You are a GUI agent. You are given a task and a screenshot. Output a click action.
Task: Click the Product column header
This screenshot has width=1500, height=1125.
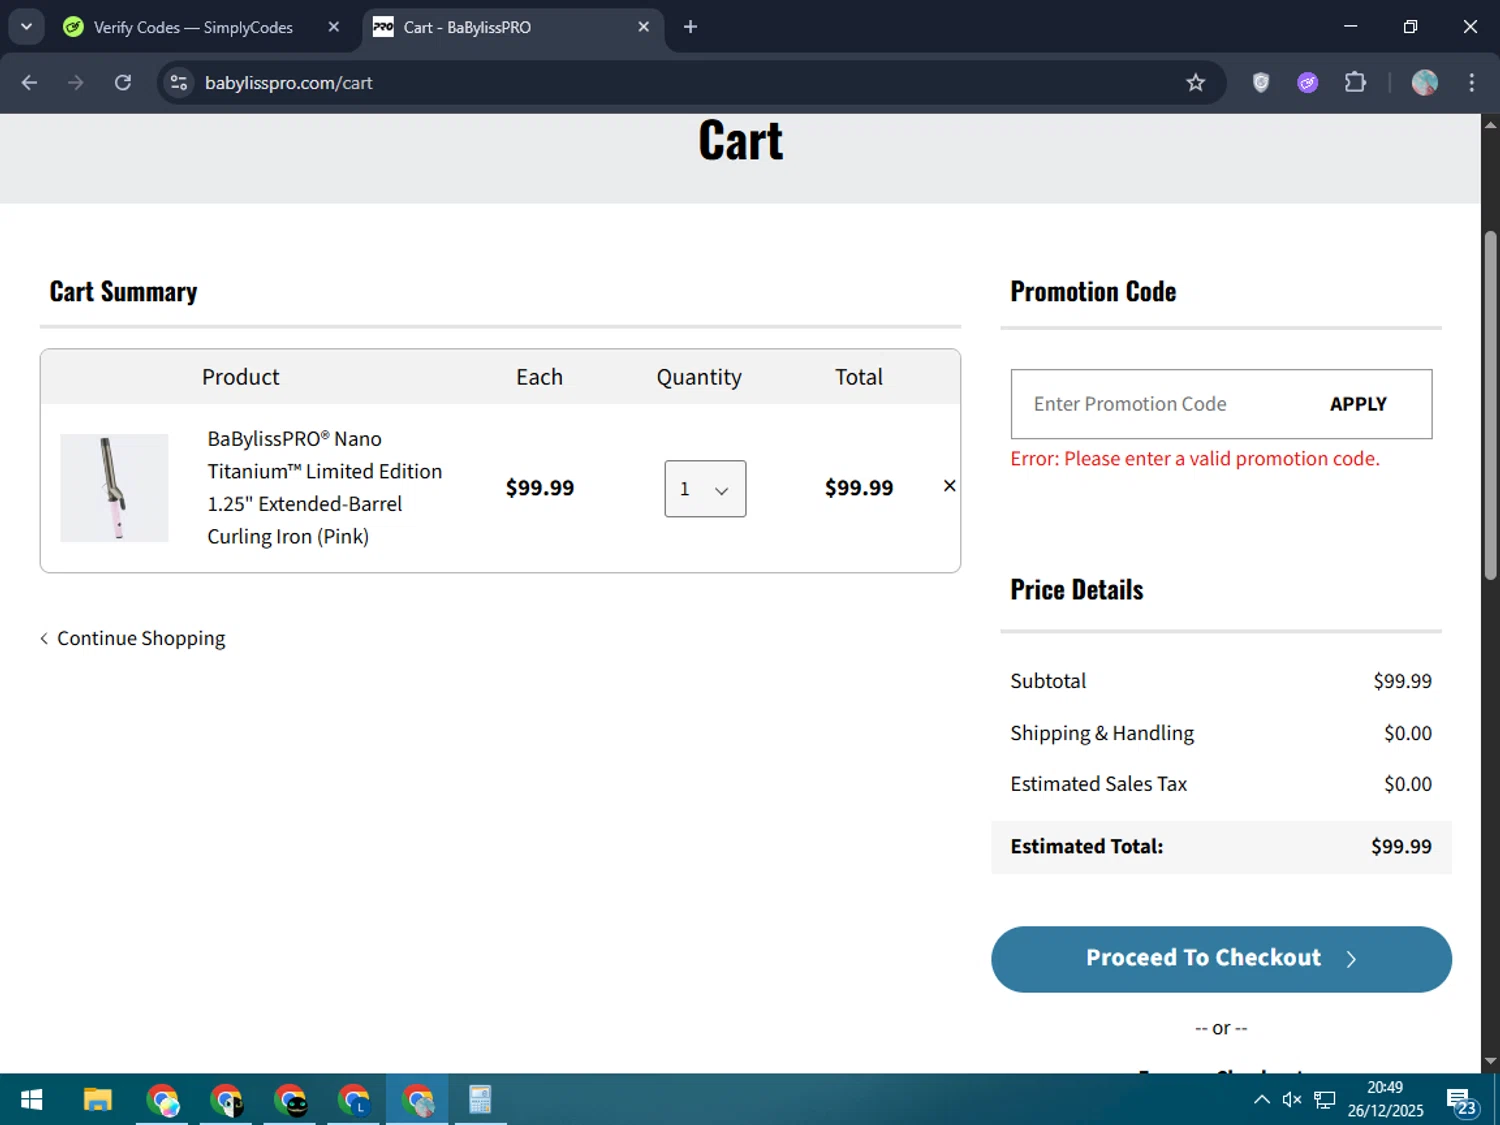tap(241, 377)
